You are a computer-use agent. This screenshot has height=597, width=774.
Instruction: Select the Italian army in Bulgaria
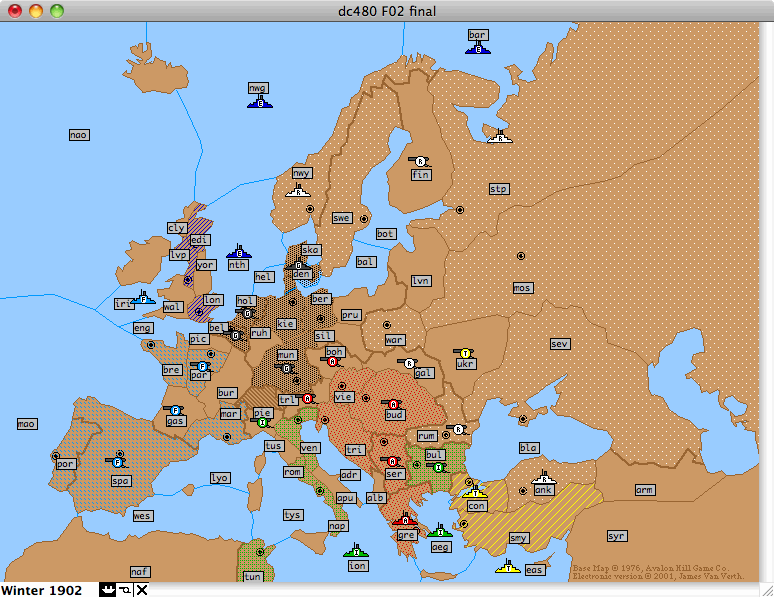(437, 467)
